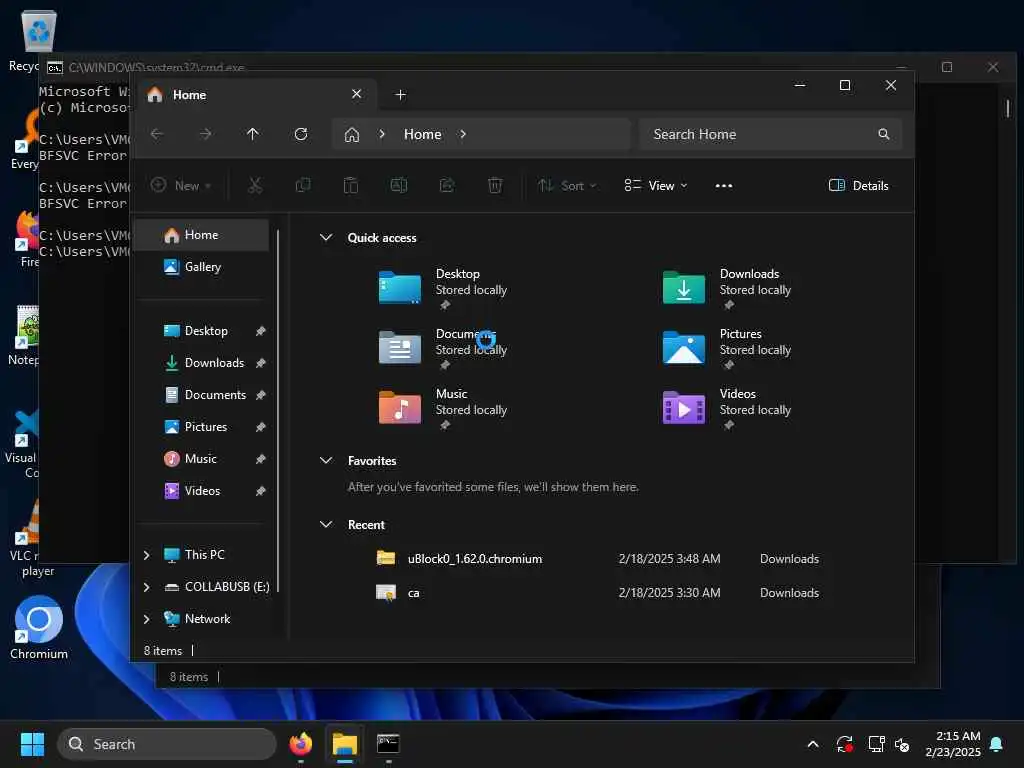Open the Windows Start menu
The width and height of the screenshot is (1024, 768).
tap(32, 744)
